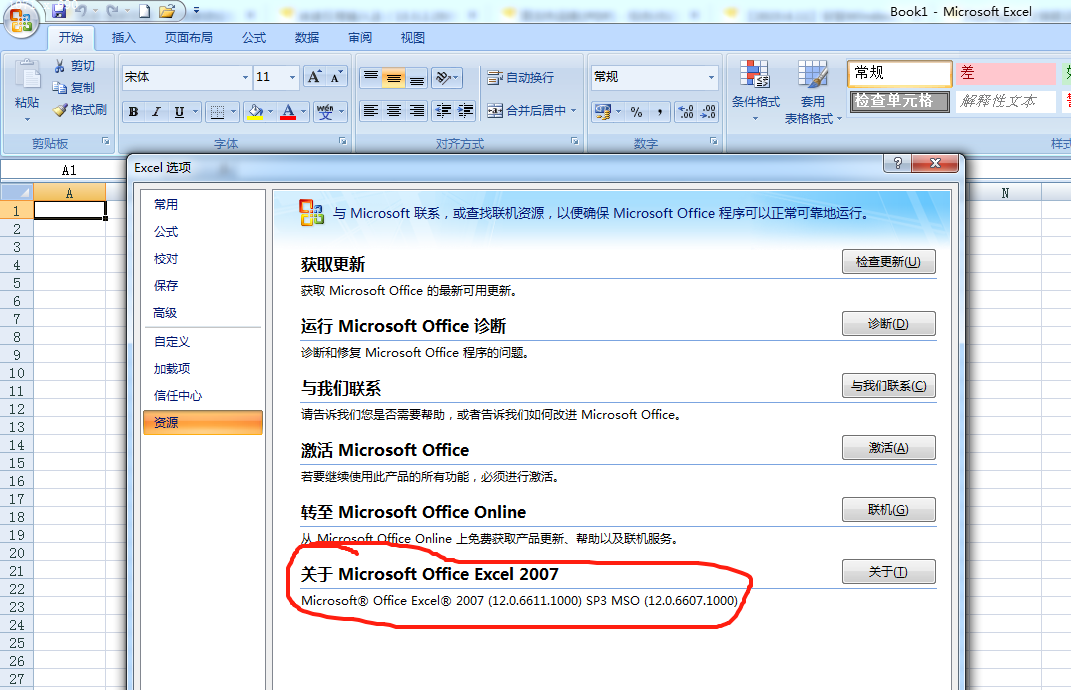This screenshot has width=1071, height=690.
Task: Expand accounting number format arrow
Action: 619,111
